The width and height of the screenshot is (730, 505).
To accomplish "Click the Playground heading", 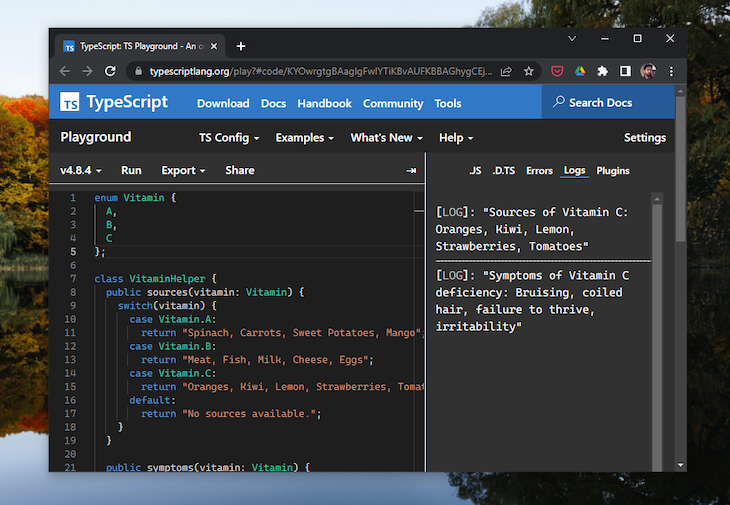I will coord(96,137).
